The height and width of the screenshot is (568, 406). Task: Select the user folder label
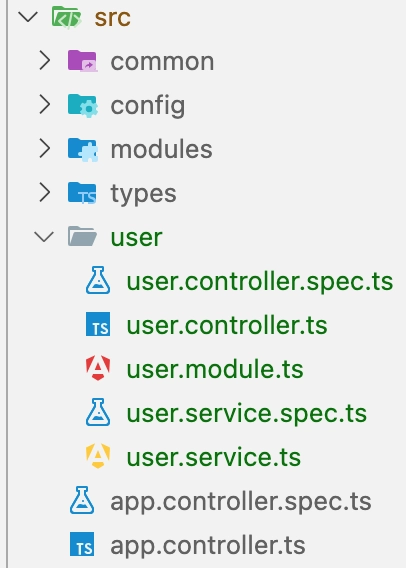coord(136,238)
